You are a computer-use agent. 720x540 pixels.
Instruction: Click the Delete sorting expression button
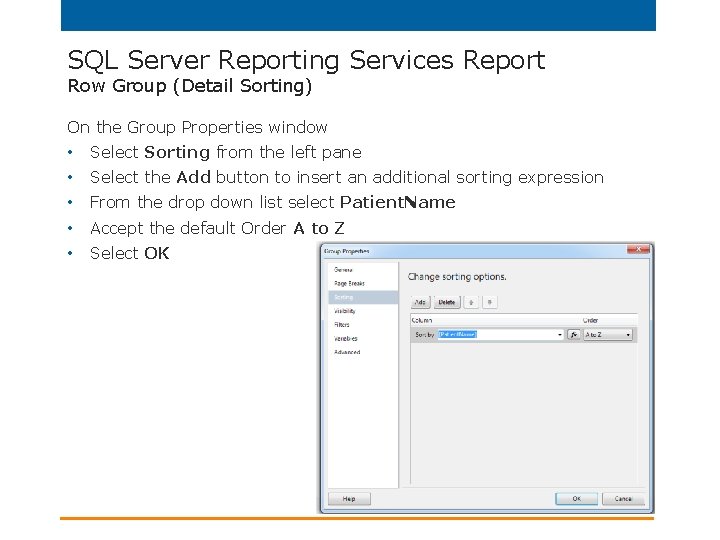point(447,302)
